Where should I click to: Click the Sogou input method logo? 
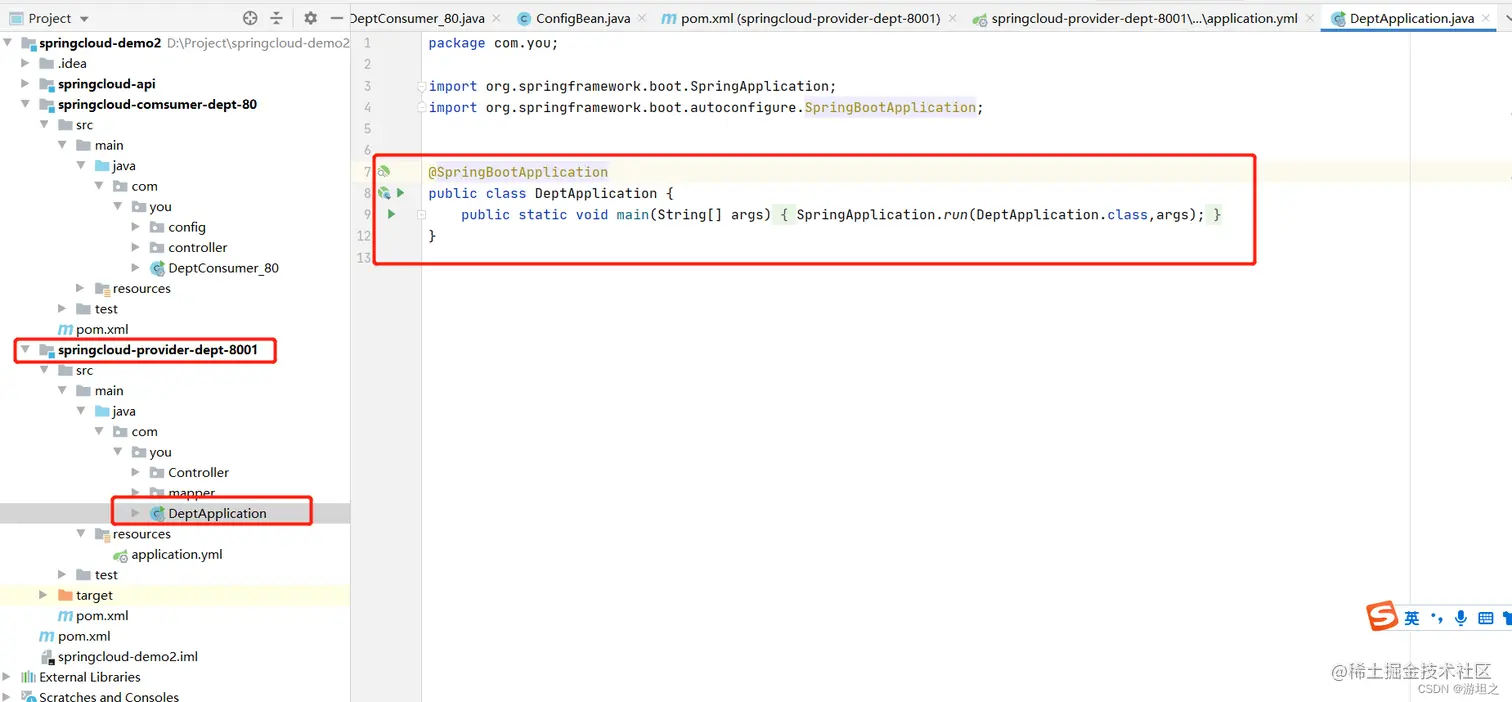(1382, 617)
